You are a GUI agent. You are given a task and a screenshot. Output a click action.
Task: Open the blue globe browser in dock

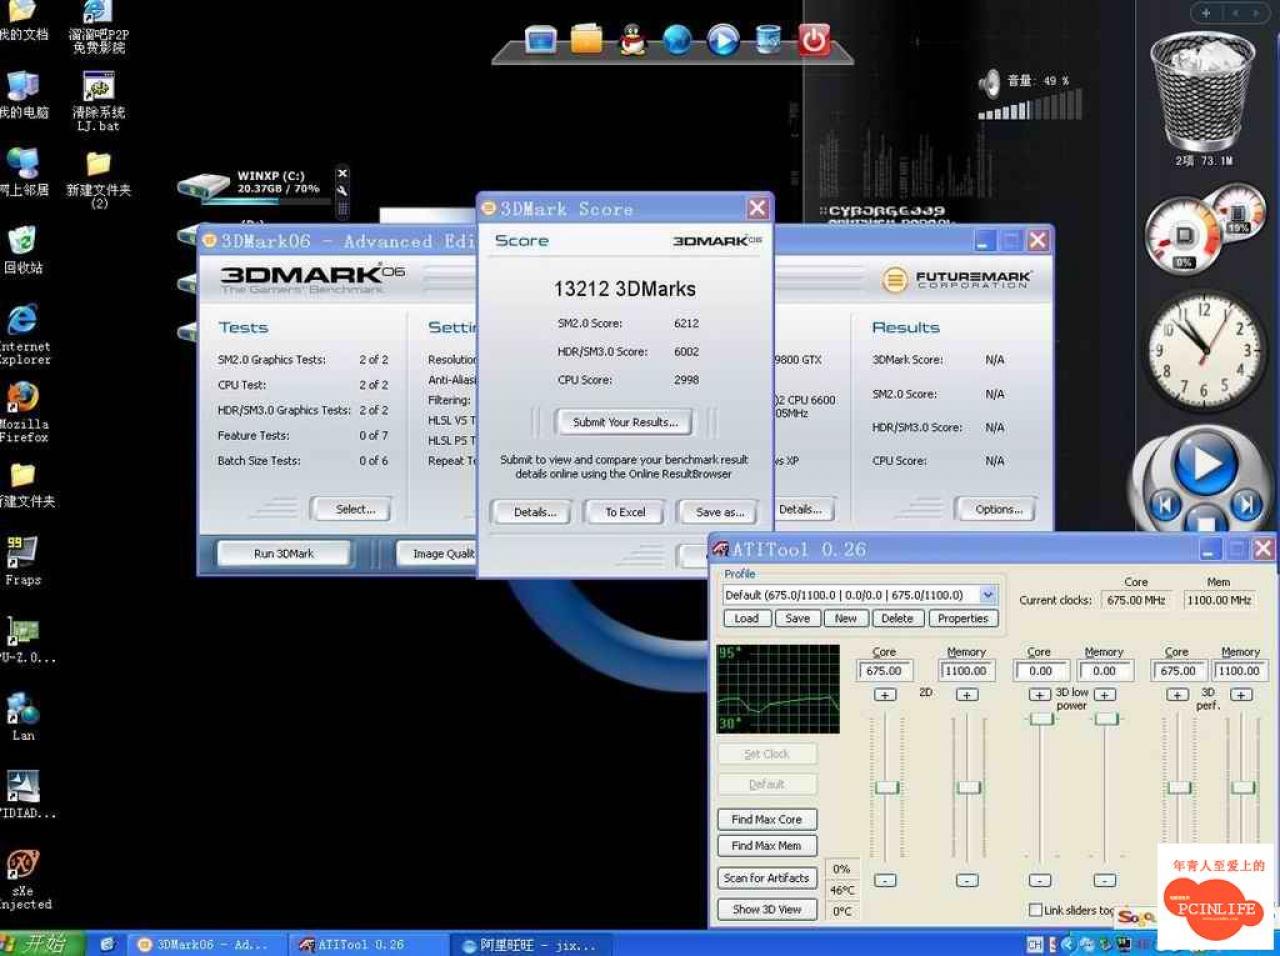[677, 40]
